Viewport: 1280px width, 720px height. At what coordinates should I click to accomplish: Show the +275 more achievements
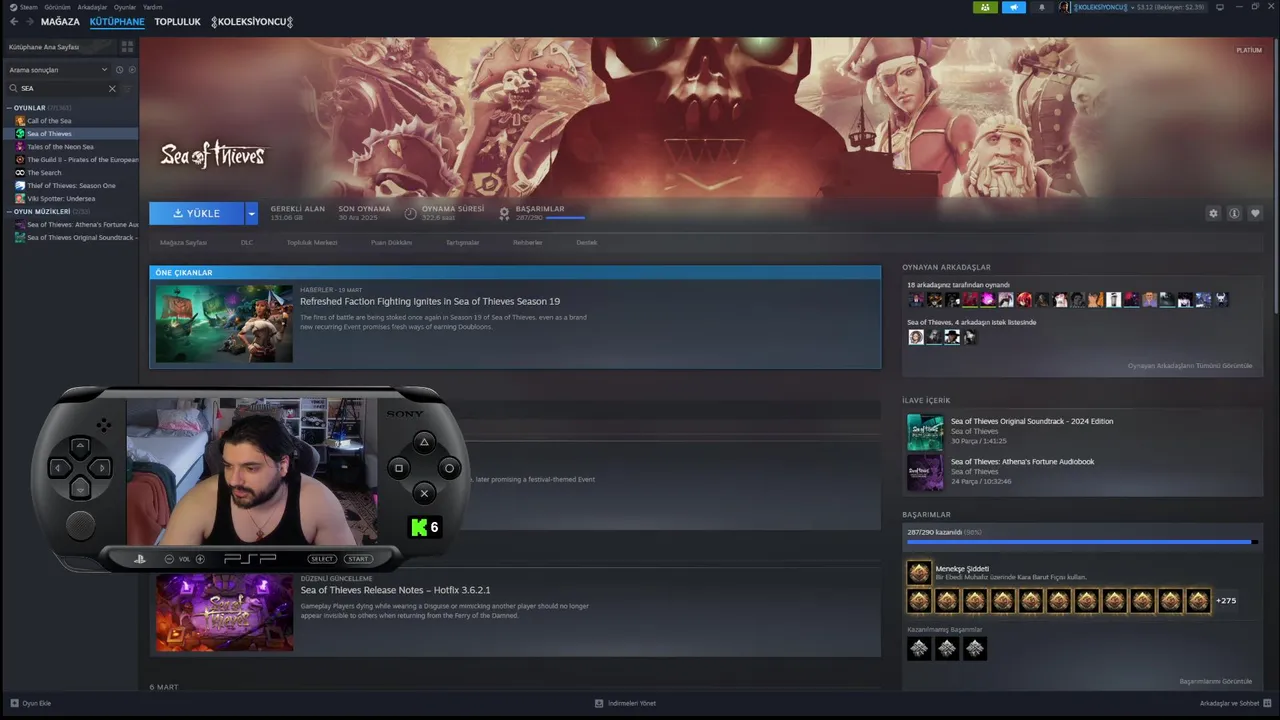click(x=1226, y=601)
